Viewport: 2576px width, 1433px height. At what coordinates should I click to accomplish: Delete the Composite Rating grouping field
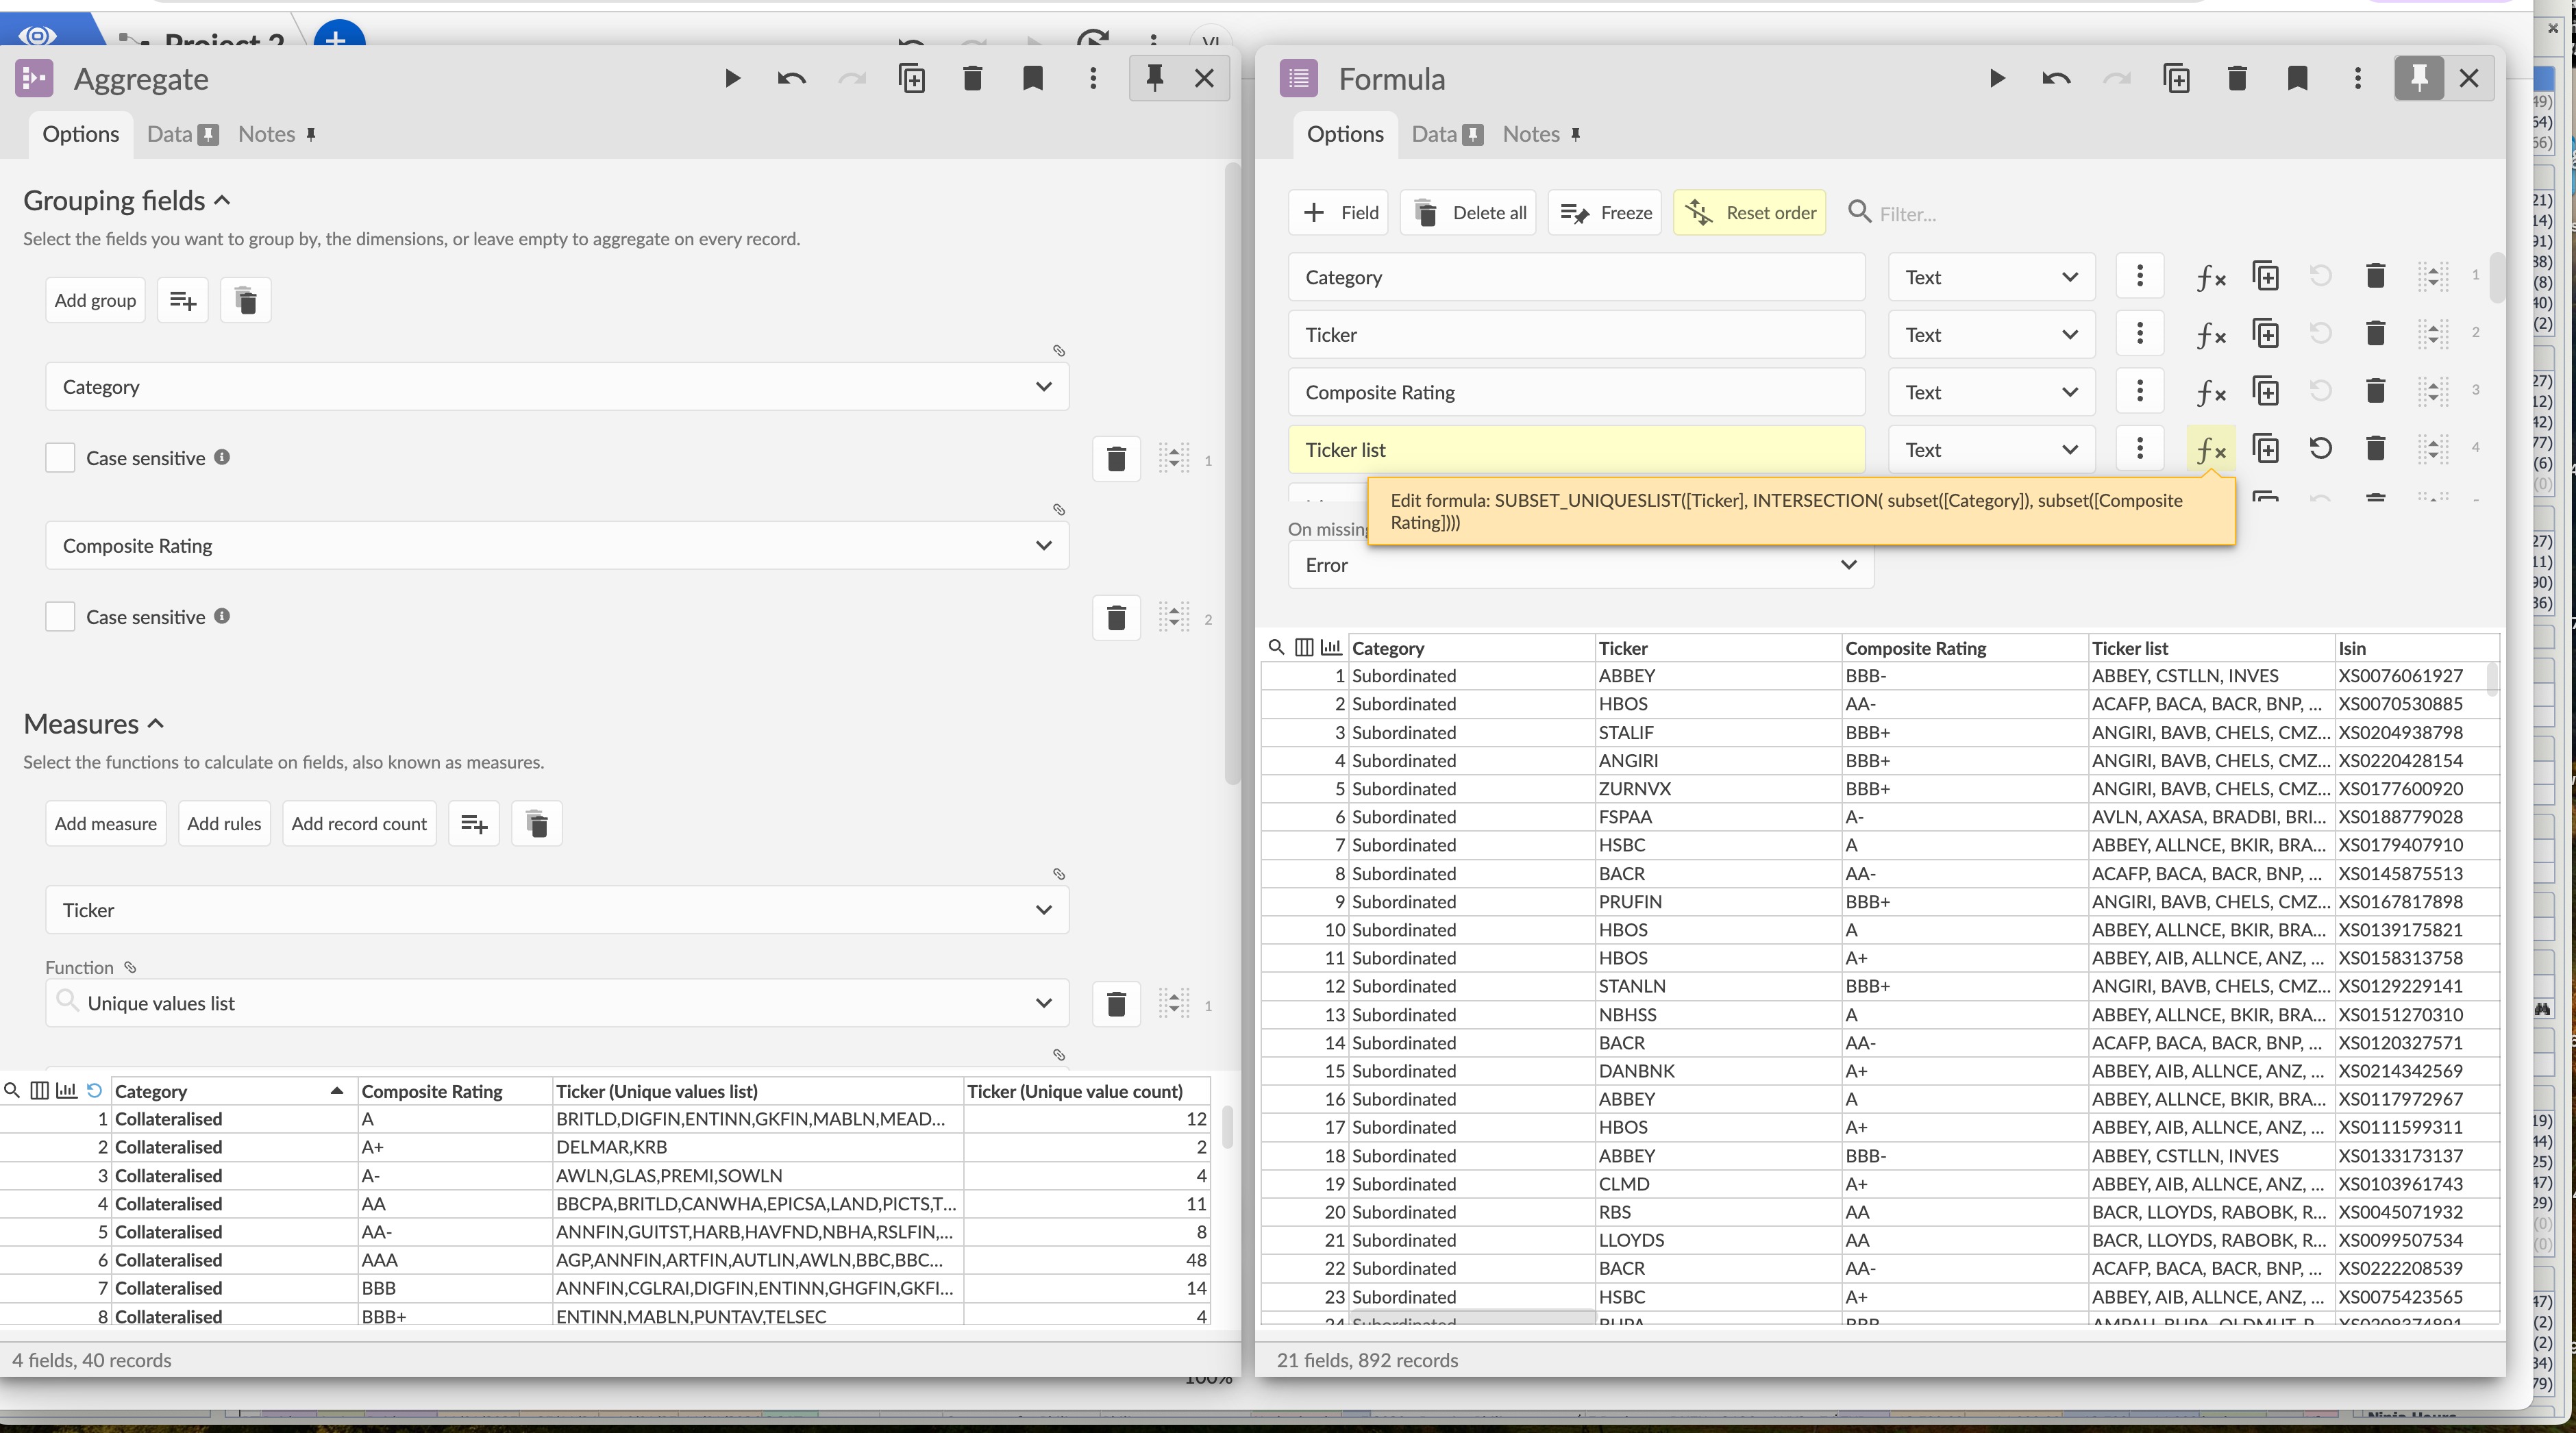[1117, 618]
